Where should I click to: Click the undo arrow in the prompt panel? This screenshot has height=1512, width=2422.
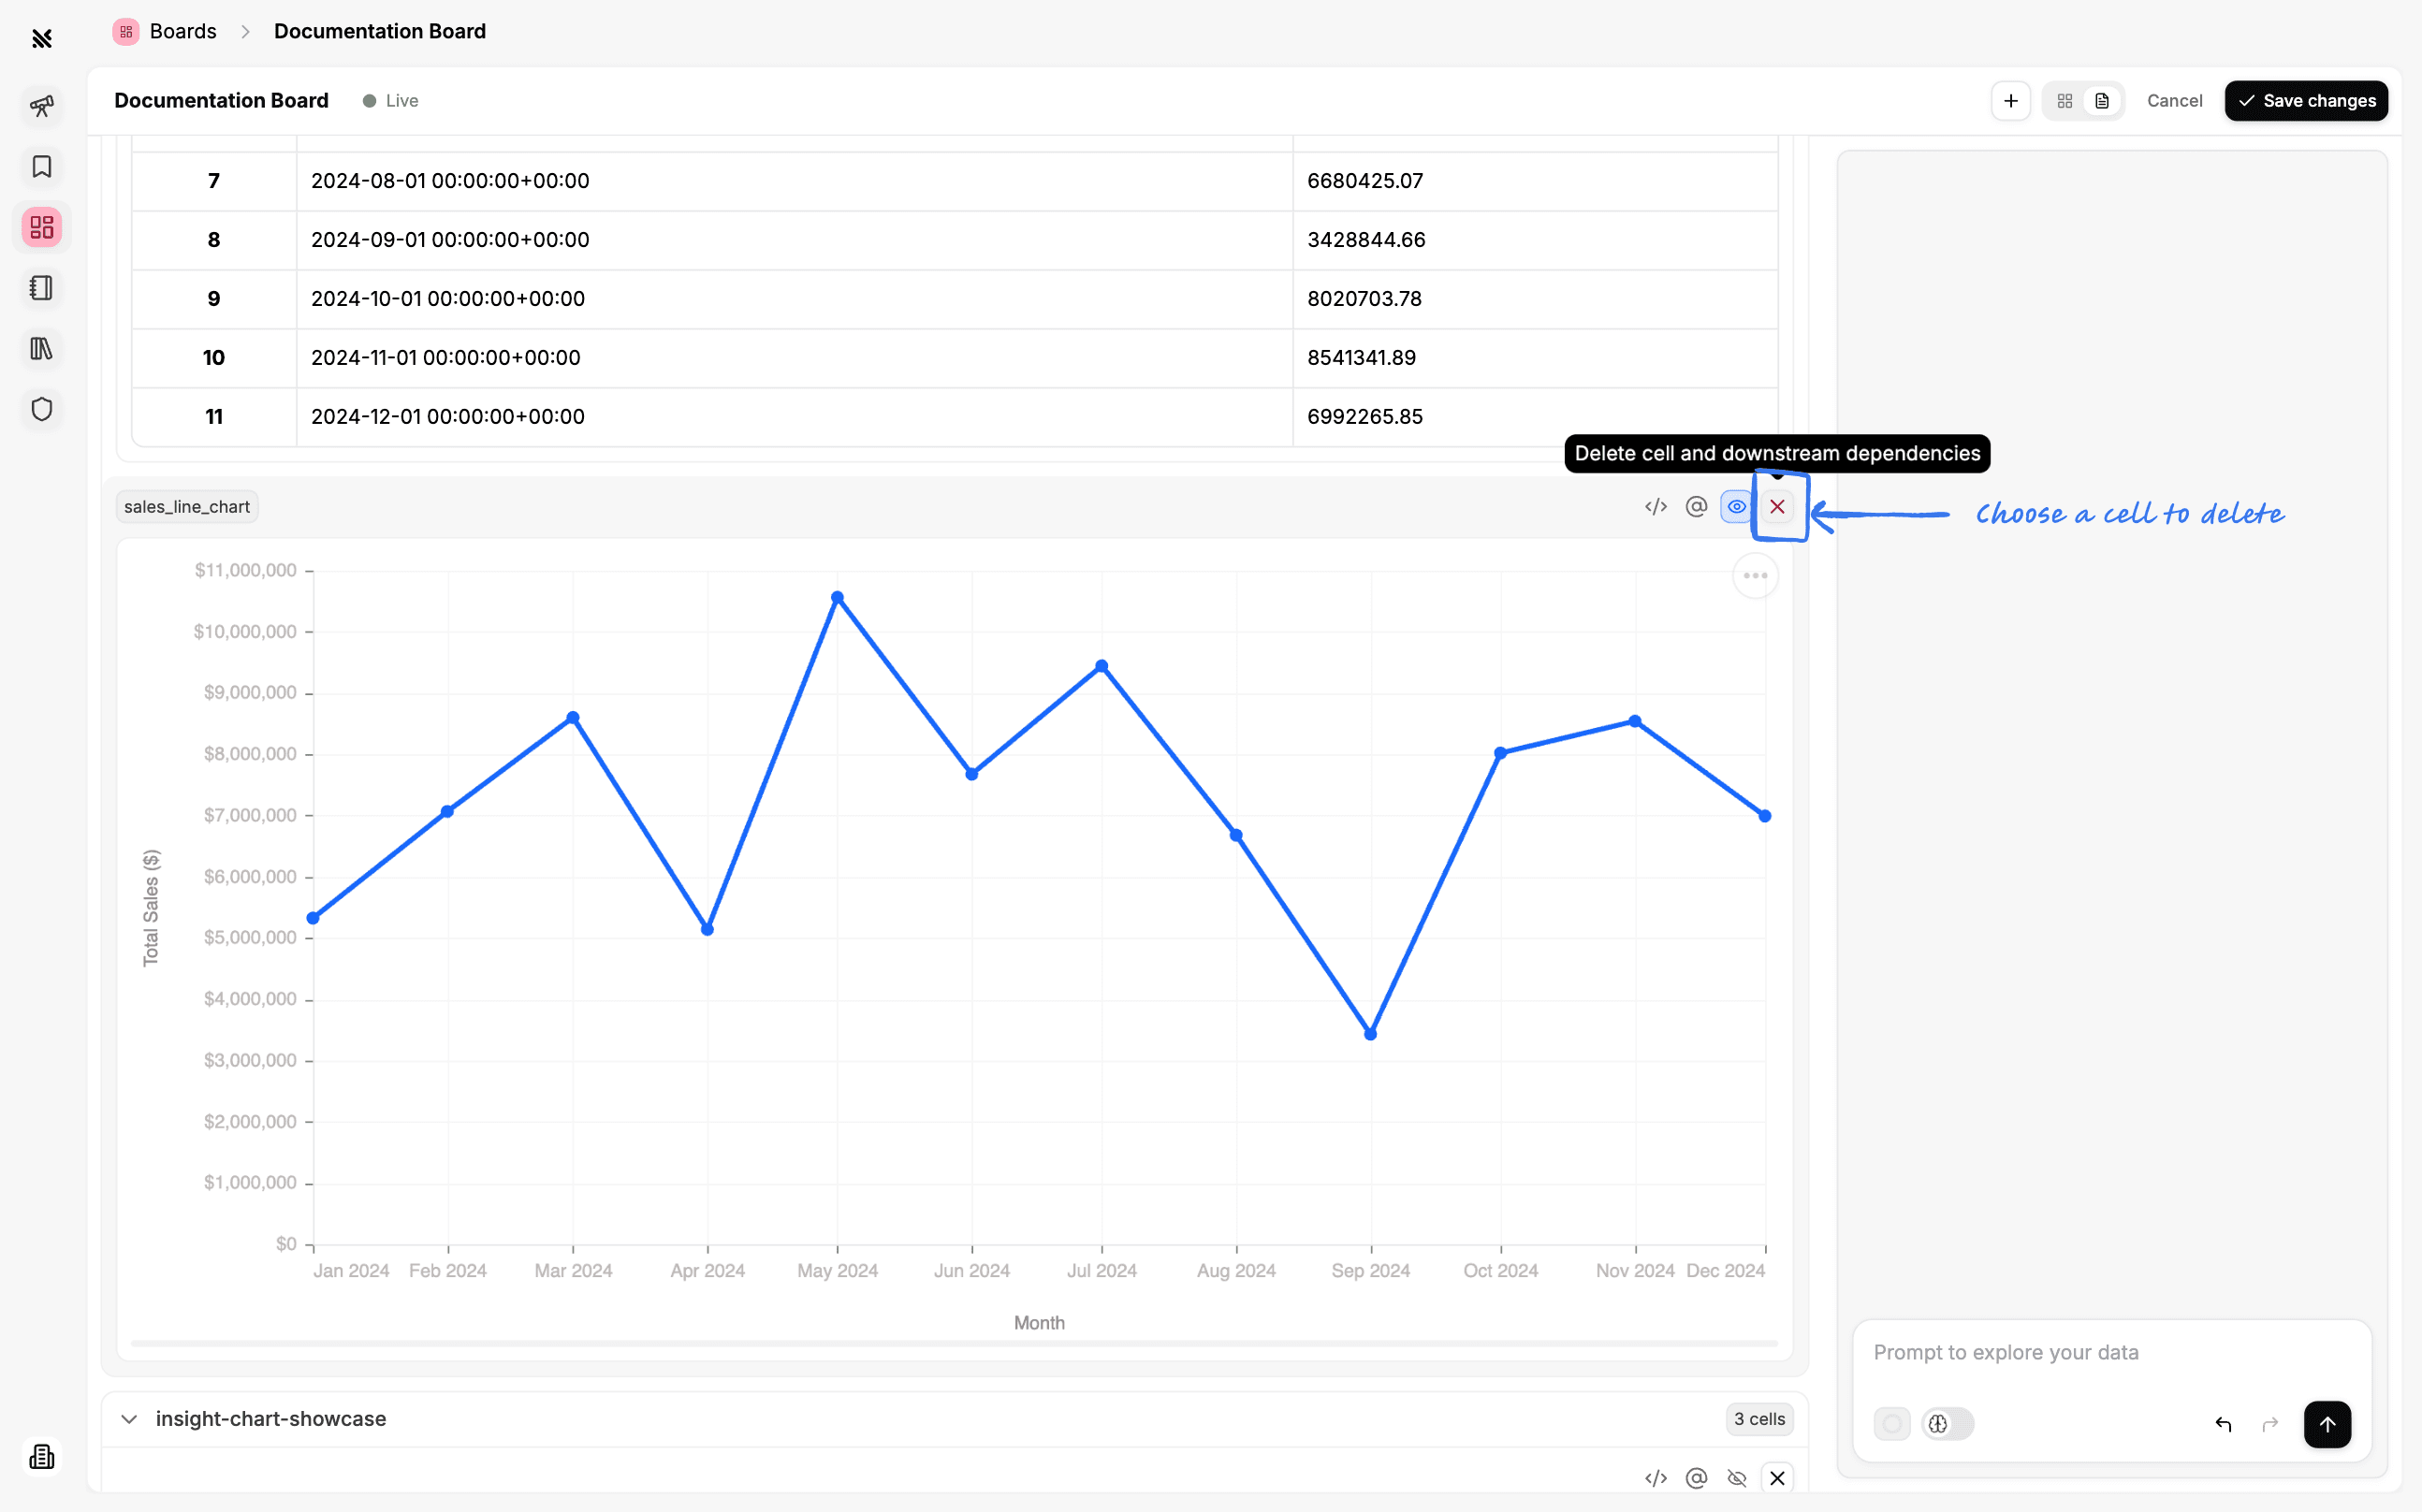point(2223,1424)
